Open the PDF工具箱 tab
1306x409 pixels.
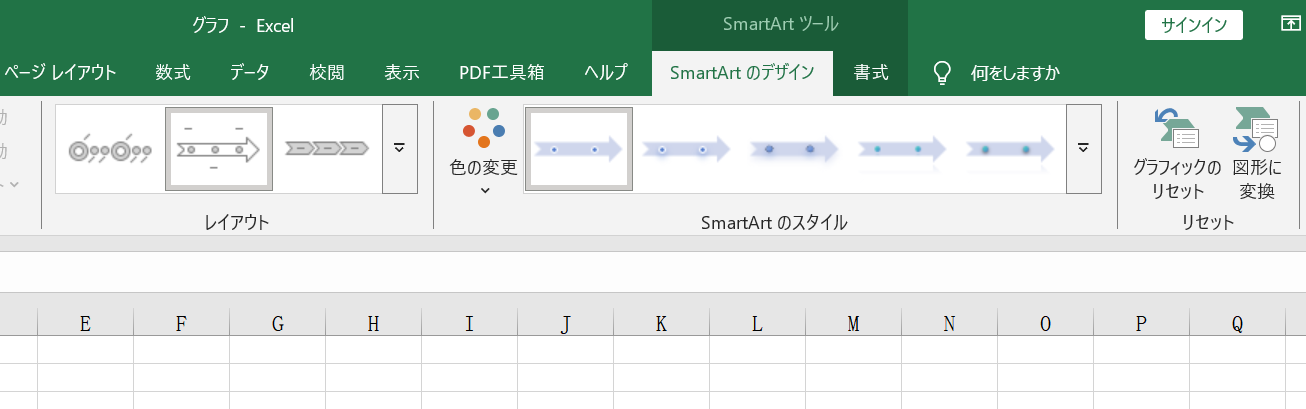501,72
